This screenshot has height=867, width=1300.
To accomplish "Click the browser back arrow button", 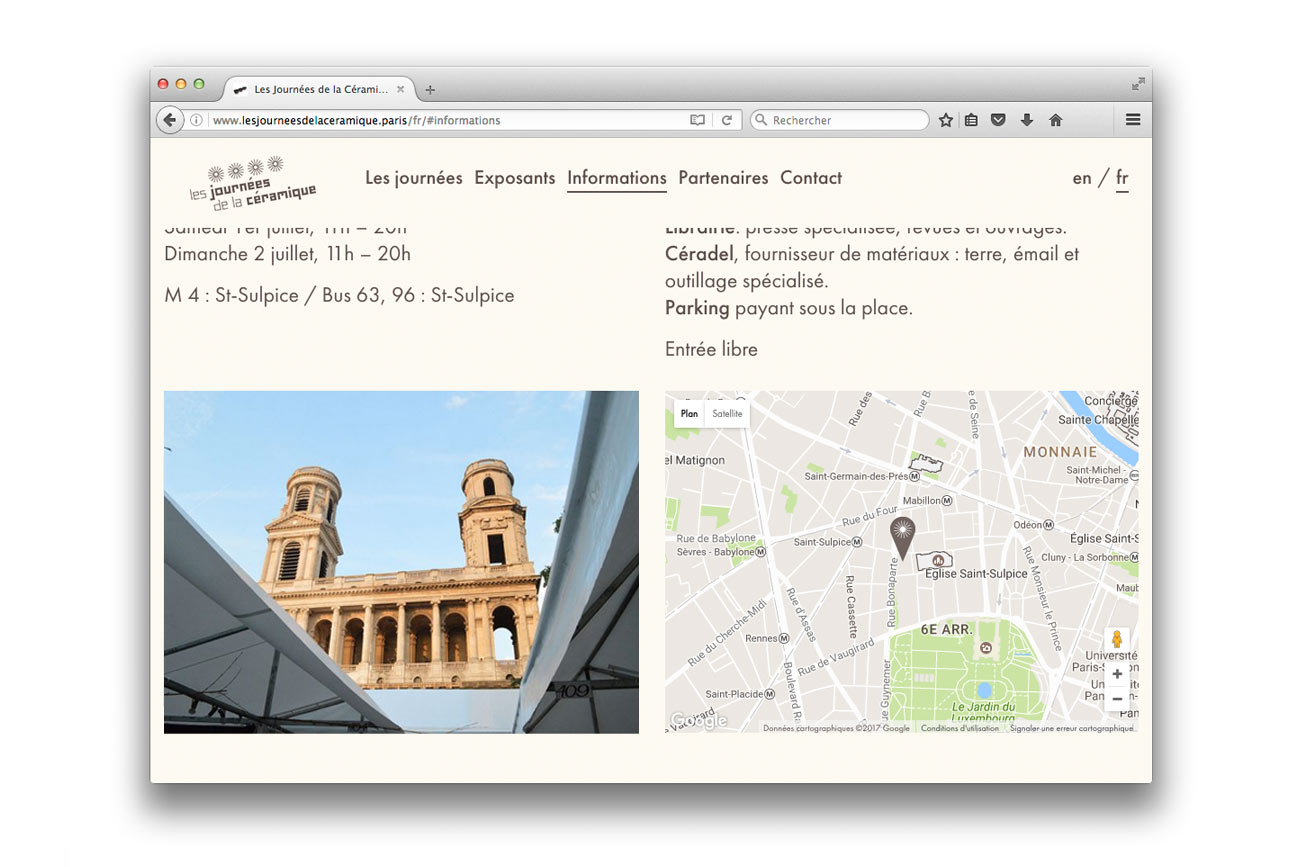I will 169,120.
